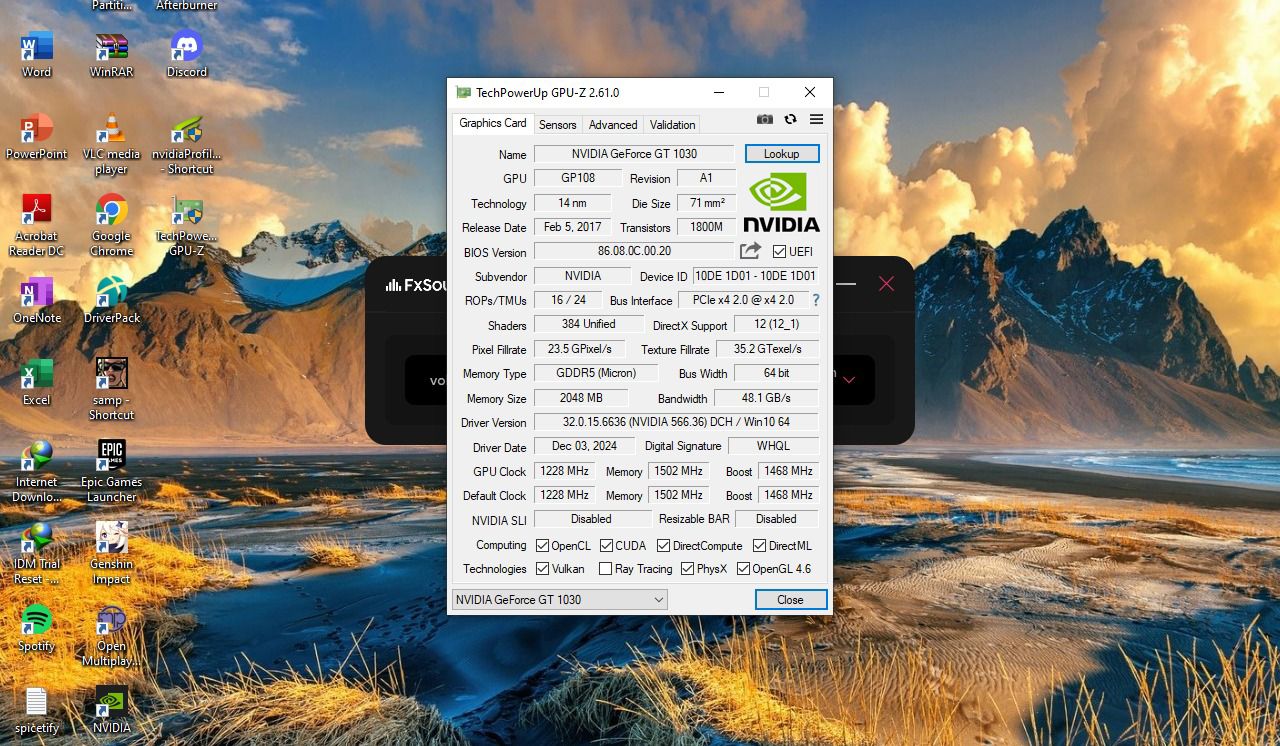
Task: Open the Excel desktop shortcut
Action: 37,382
